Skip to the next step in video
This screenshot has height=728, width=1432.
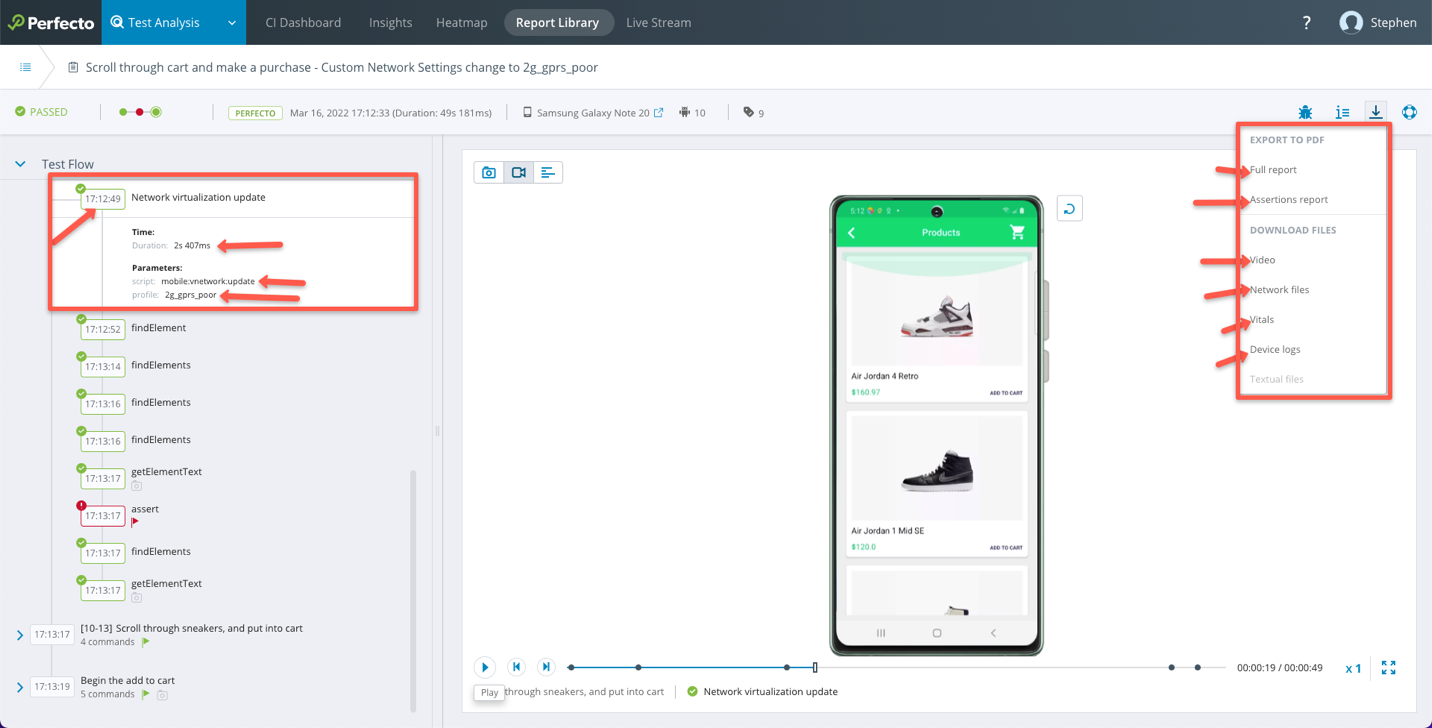[546, 667]
